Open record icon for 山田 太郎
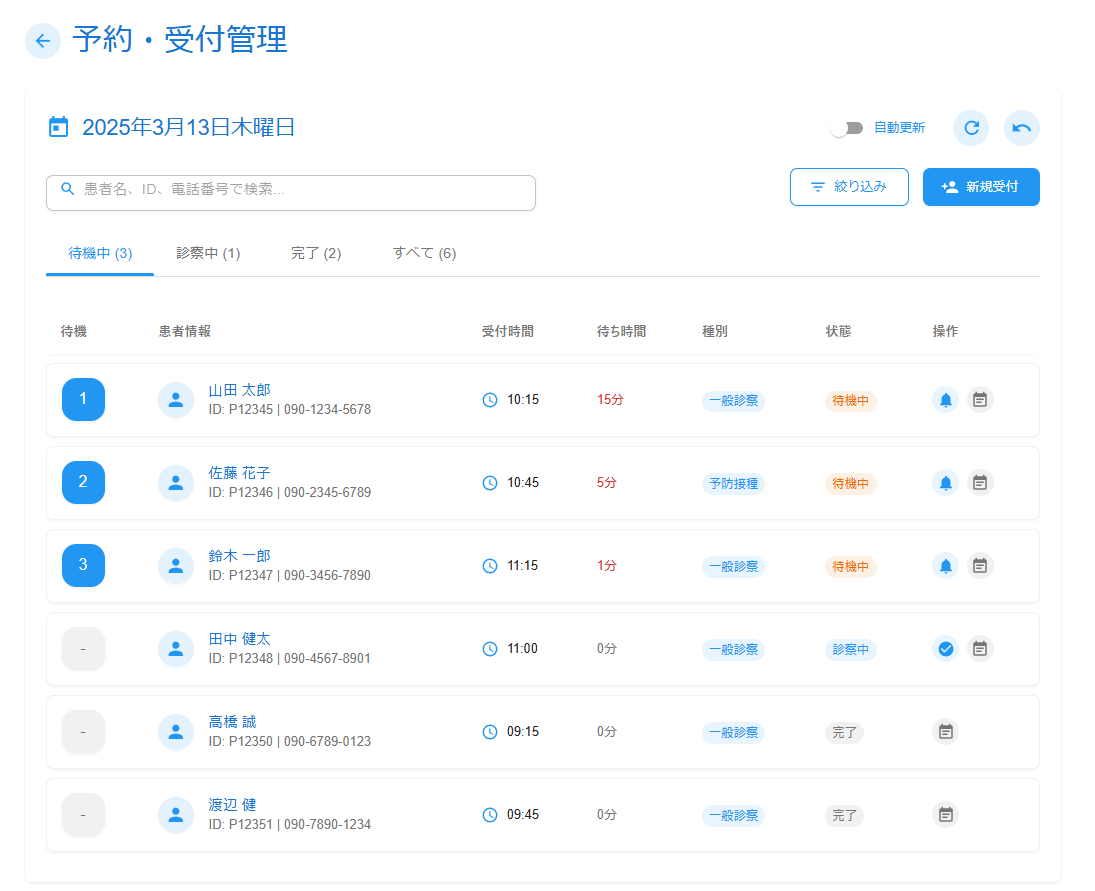1095x891 pixels. [x=980, y=400]
